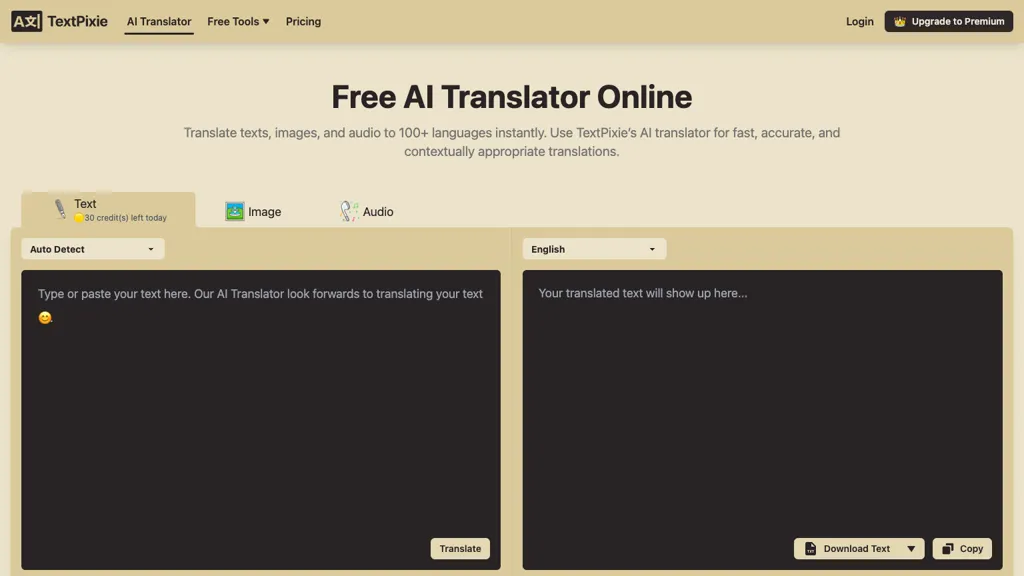The image size is (1024, 576).
Task: Click the pencil icon on the Text tab
Action: [60, 209]
